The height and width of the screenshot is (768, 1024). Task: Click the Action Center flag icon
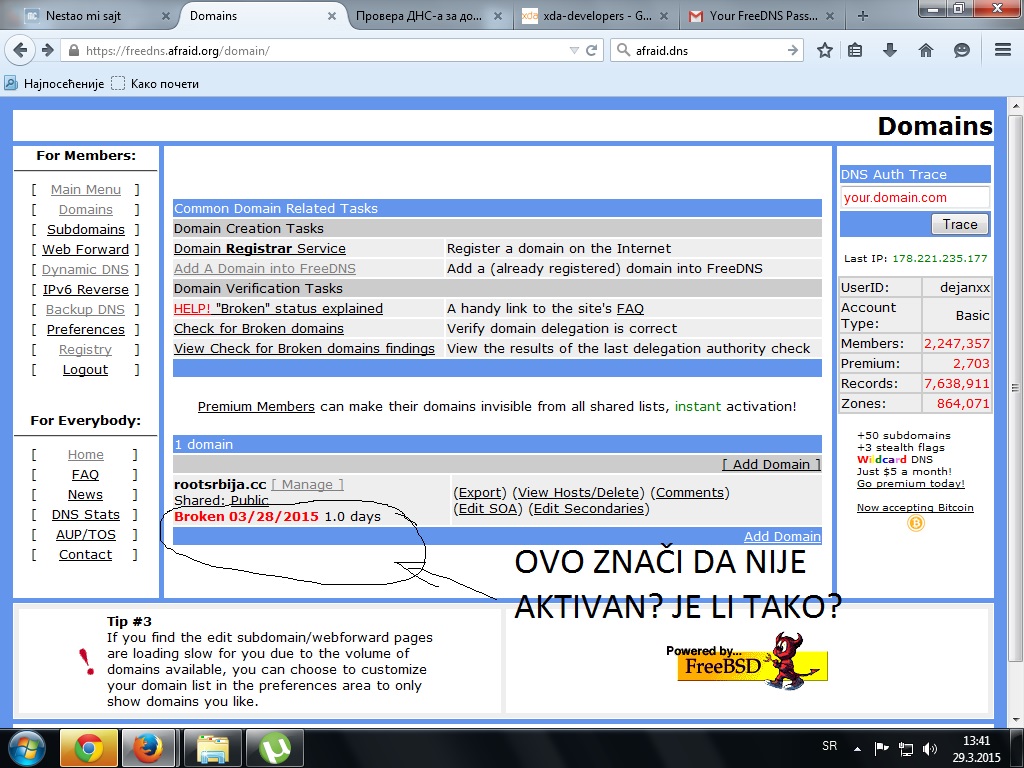(882, 748)
